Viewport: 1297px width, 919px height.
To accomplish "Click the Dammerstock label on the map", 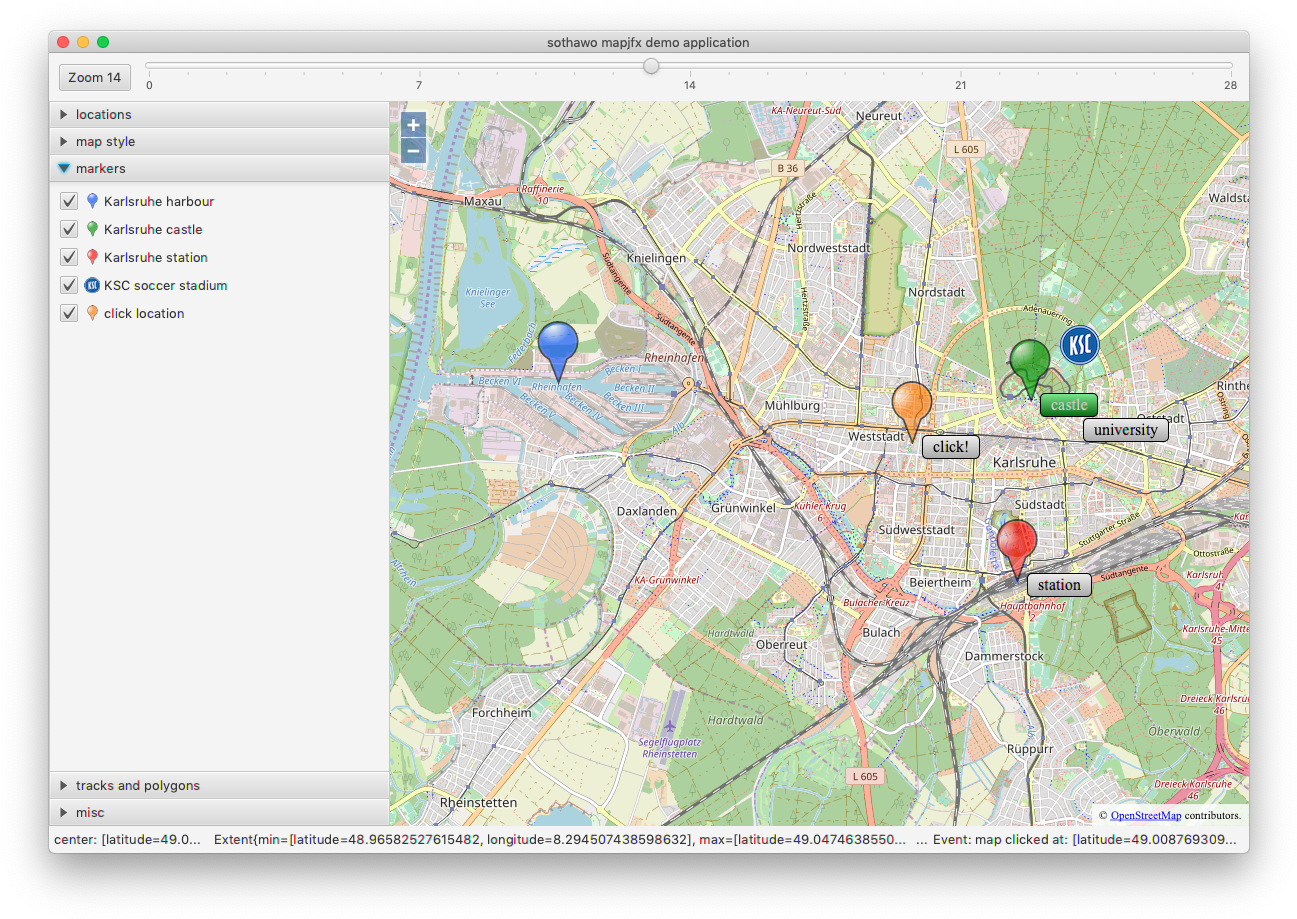I will coord(1004,656).
